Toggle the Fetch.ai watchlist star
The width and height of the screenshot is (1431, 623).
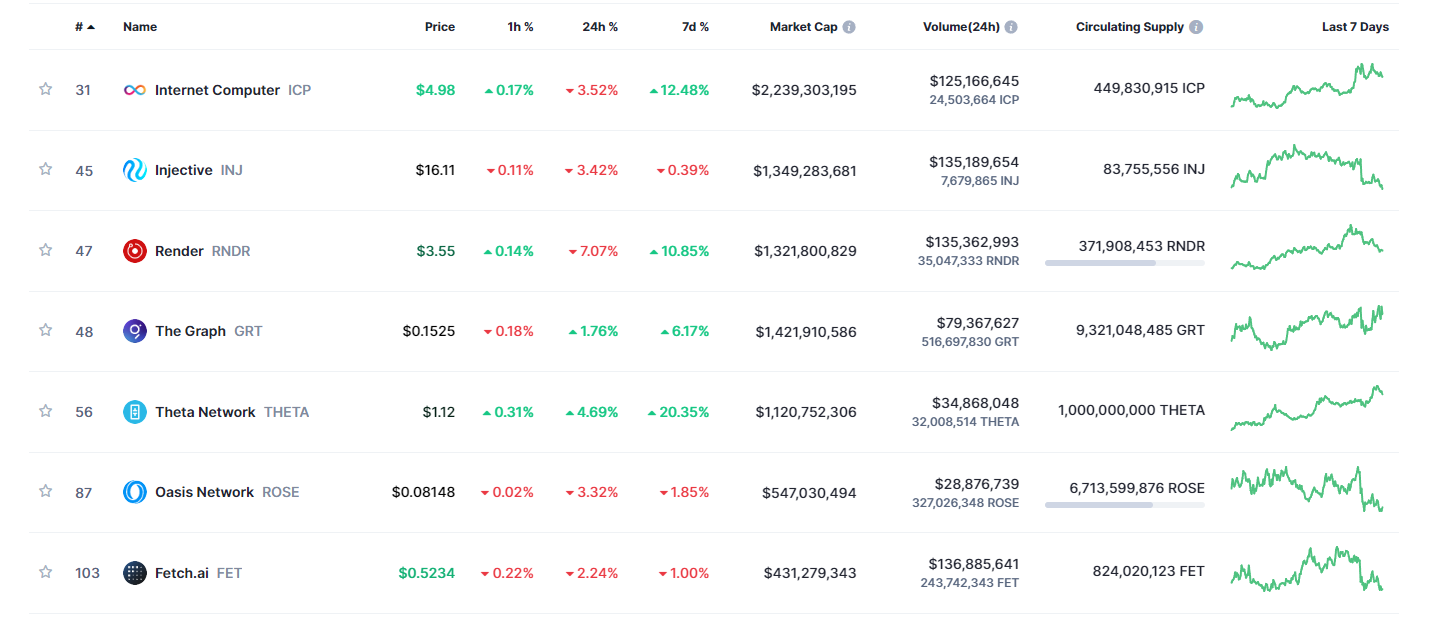point(45,572)
